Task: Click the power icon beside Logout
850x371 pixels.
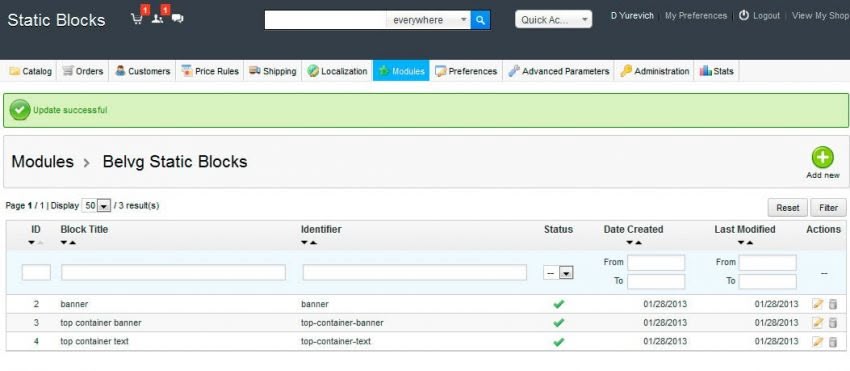Action: (744, 15)
